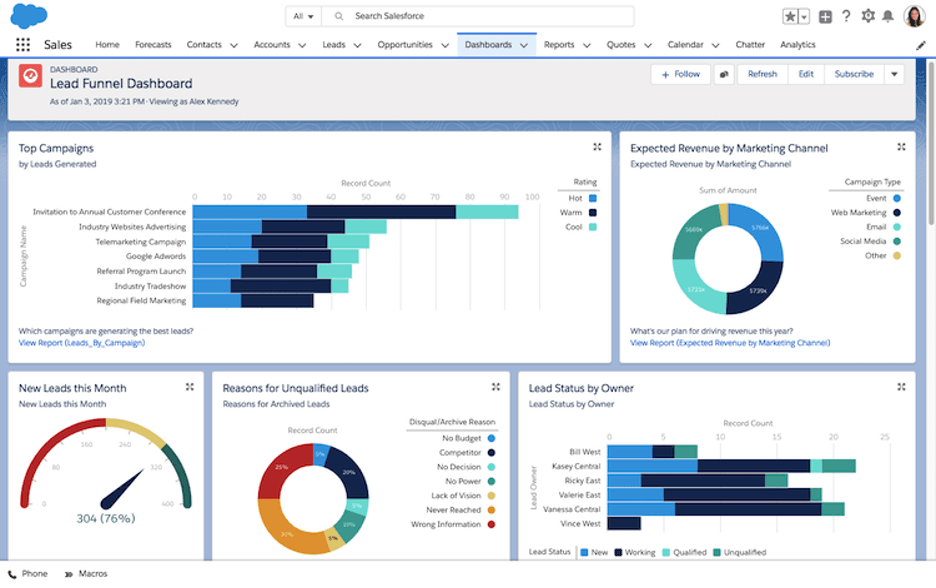936x588 pixels.
Task: Open the App Launcher waffle icon
Action: (x=22, y=44)
